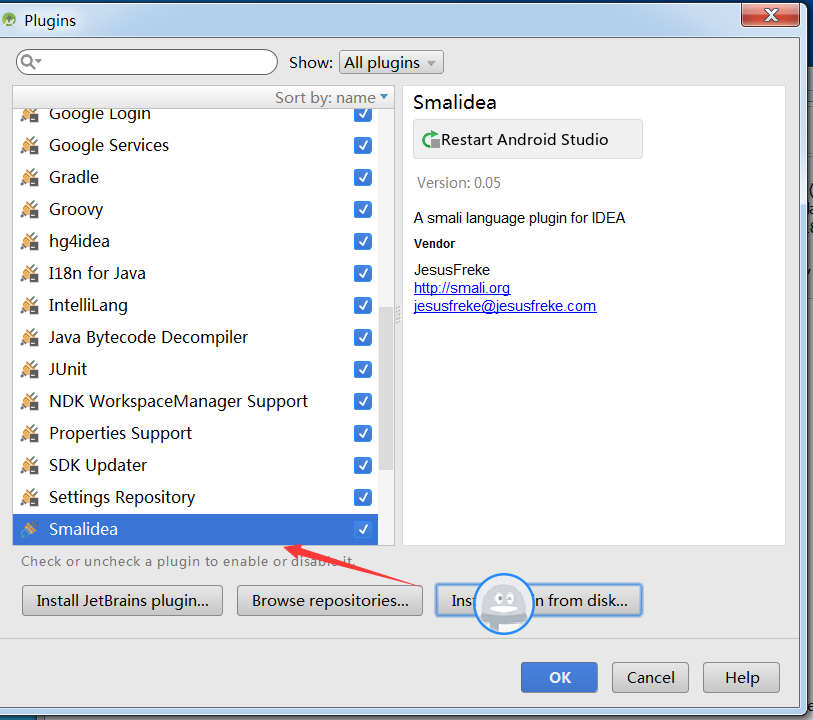This screenshot has height=720, width=813.
Task: Click the plugin icon beside Groovy
Action: click(x=30, y=210)
